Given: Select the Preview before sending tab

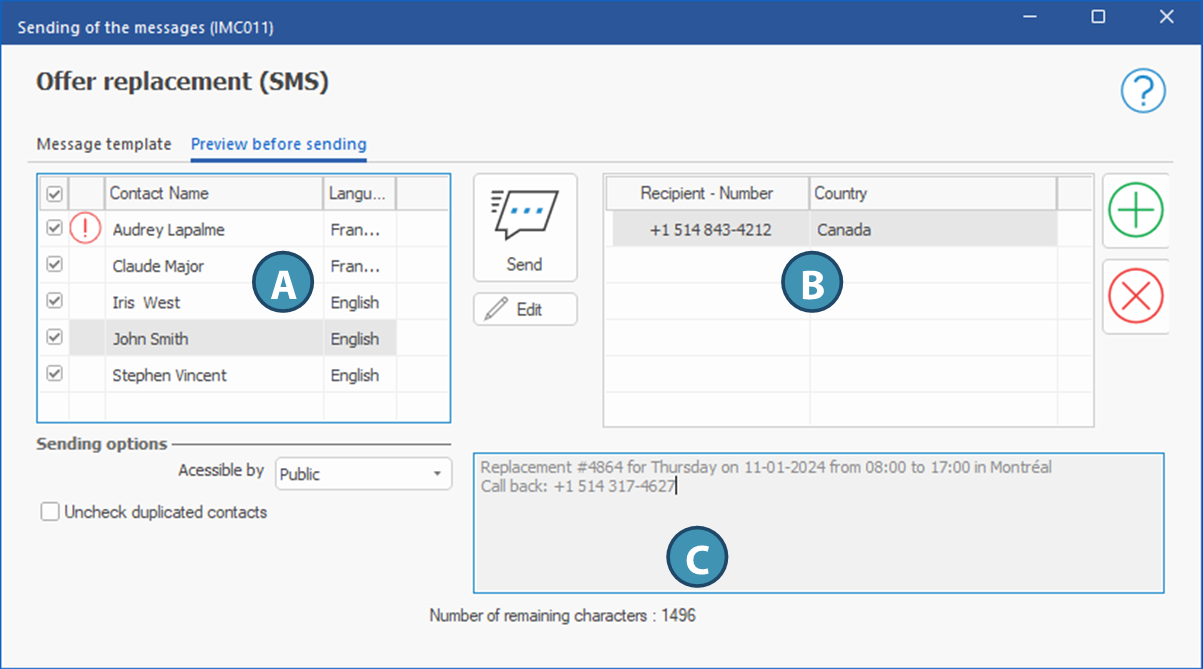Looking at the screenshot, I should point(278,144).
